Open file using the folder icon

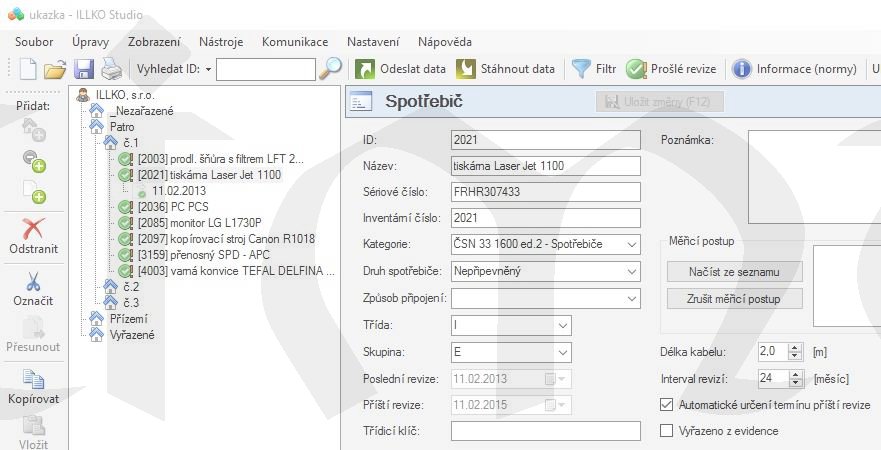coord(55,69)
